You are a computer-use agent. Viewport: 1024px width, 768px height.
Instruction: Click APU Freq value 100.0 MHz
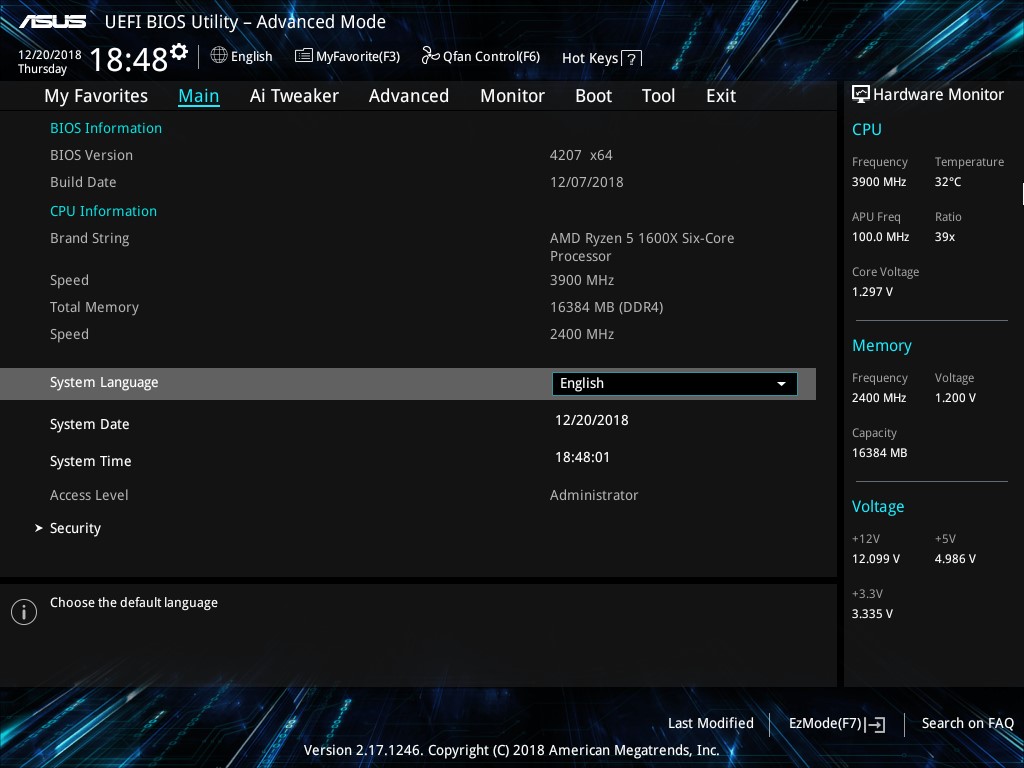pyautogui.click(x=880, y=236)
